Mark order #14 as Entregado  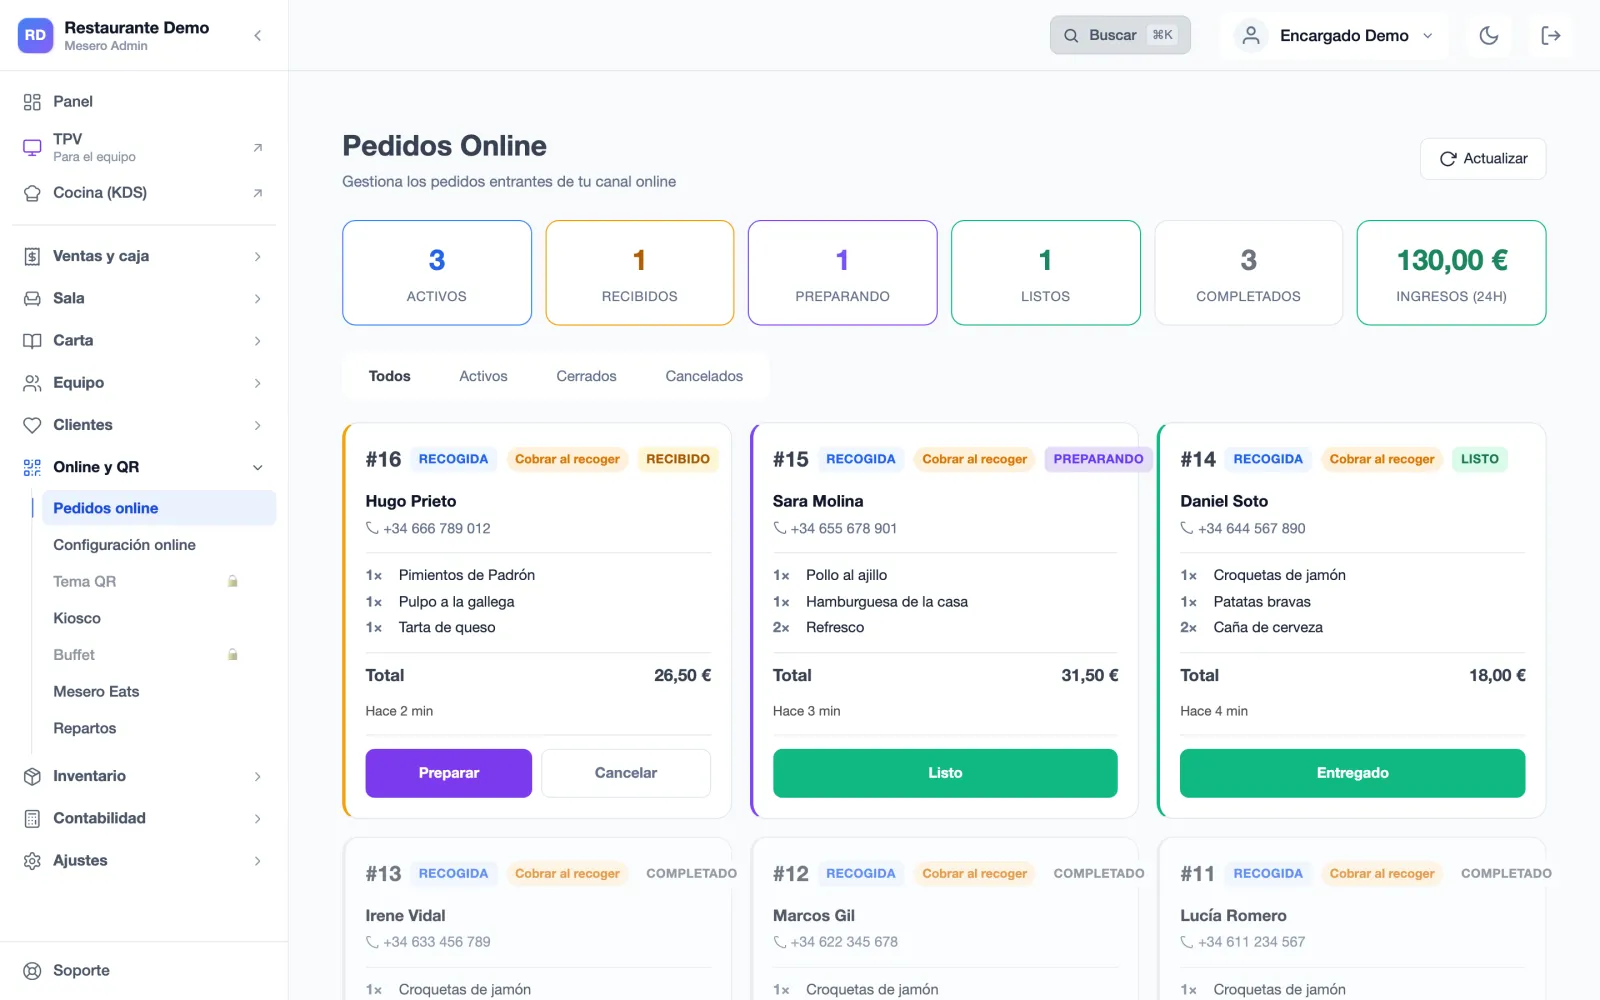coord(1352,773)
